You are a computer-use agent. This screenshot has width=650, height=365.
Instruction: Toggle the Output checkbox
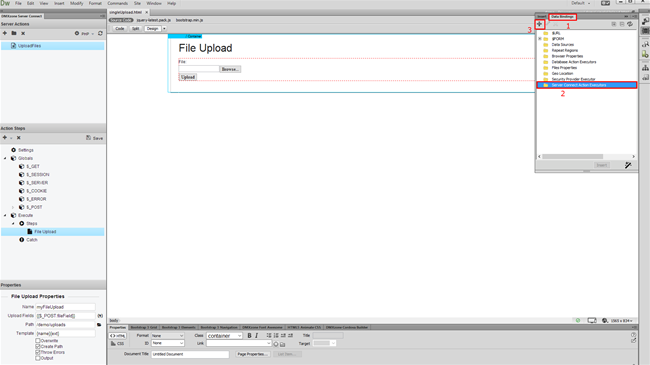pyautogui.click(x=38, y=358)
